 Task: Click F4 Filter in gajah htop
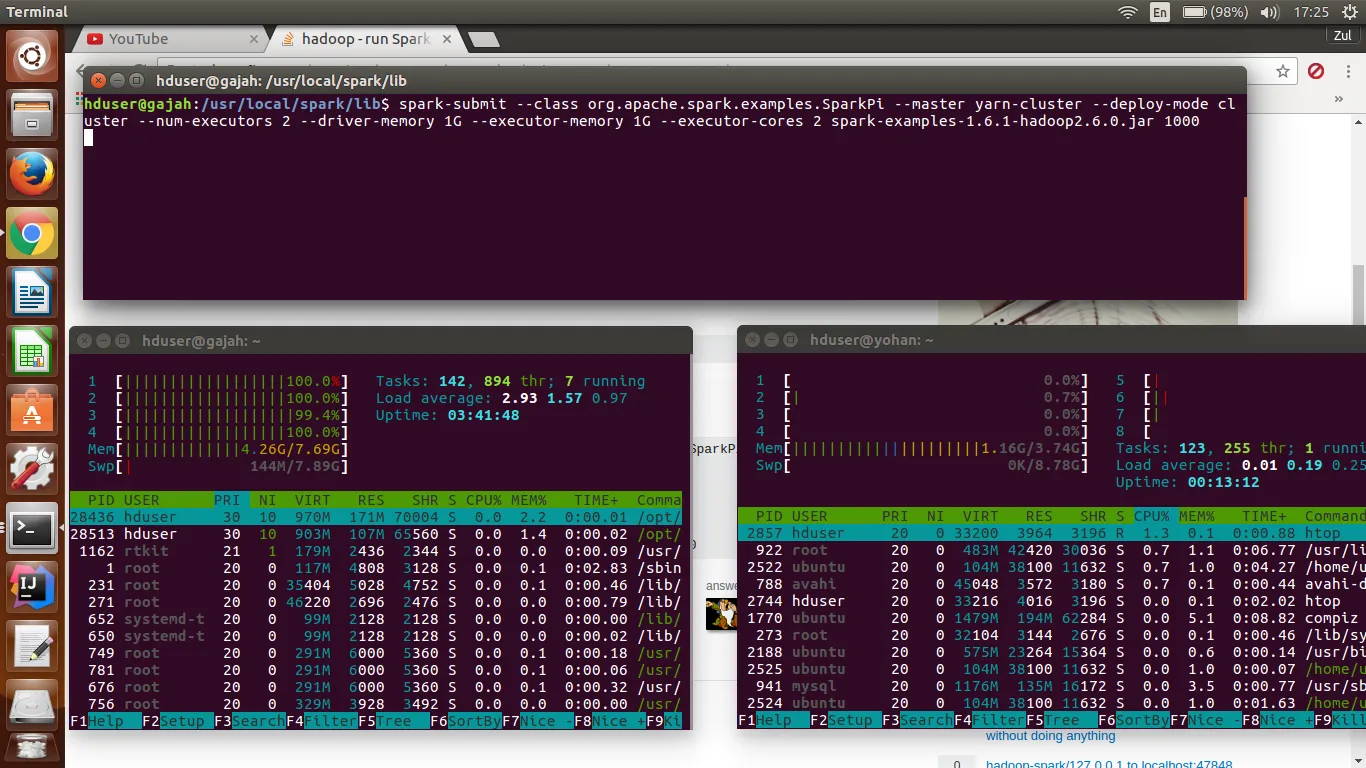(321, 721)
